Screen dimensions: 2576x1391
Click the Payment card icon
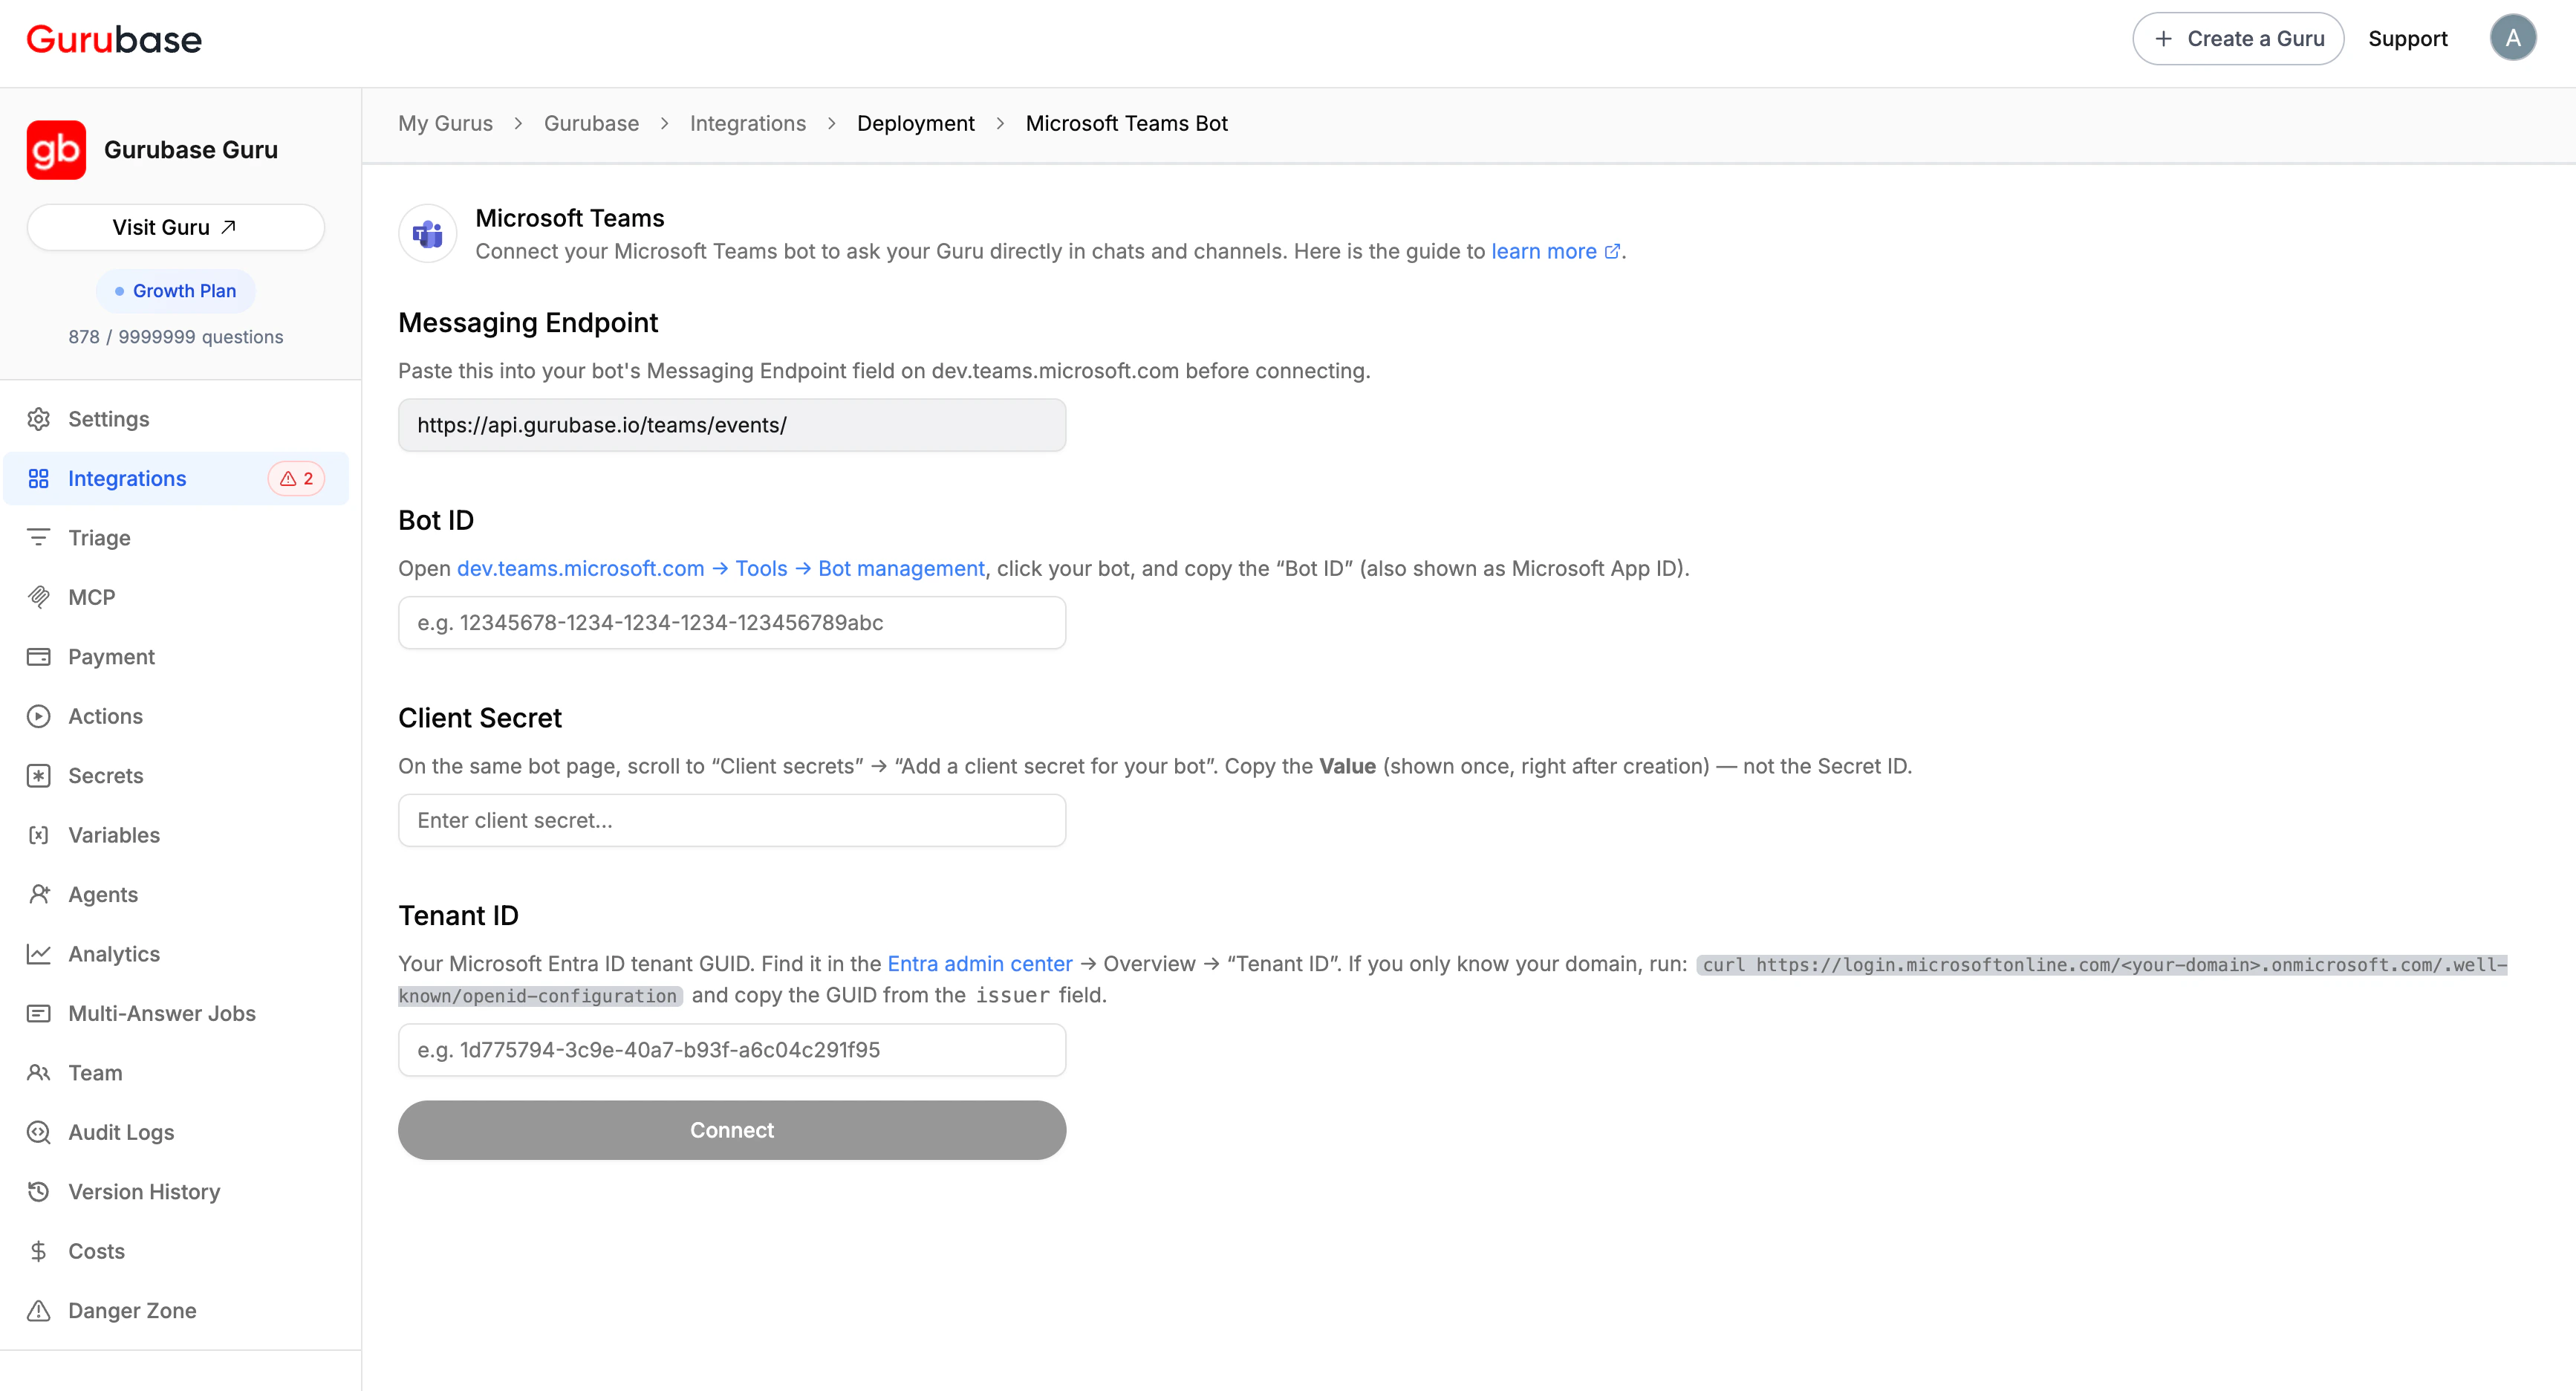[39, 657]
